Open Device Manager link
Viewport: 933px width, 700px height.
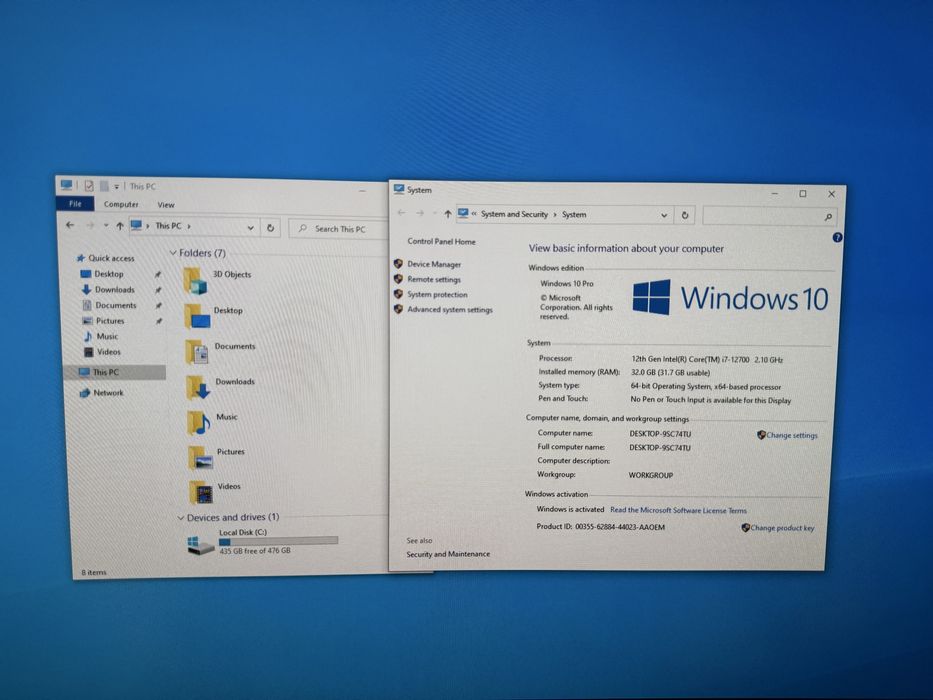434,264
